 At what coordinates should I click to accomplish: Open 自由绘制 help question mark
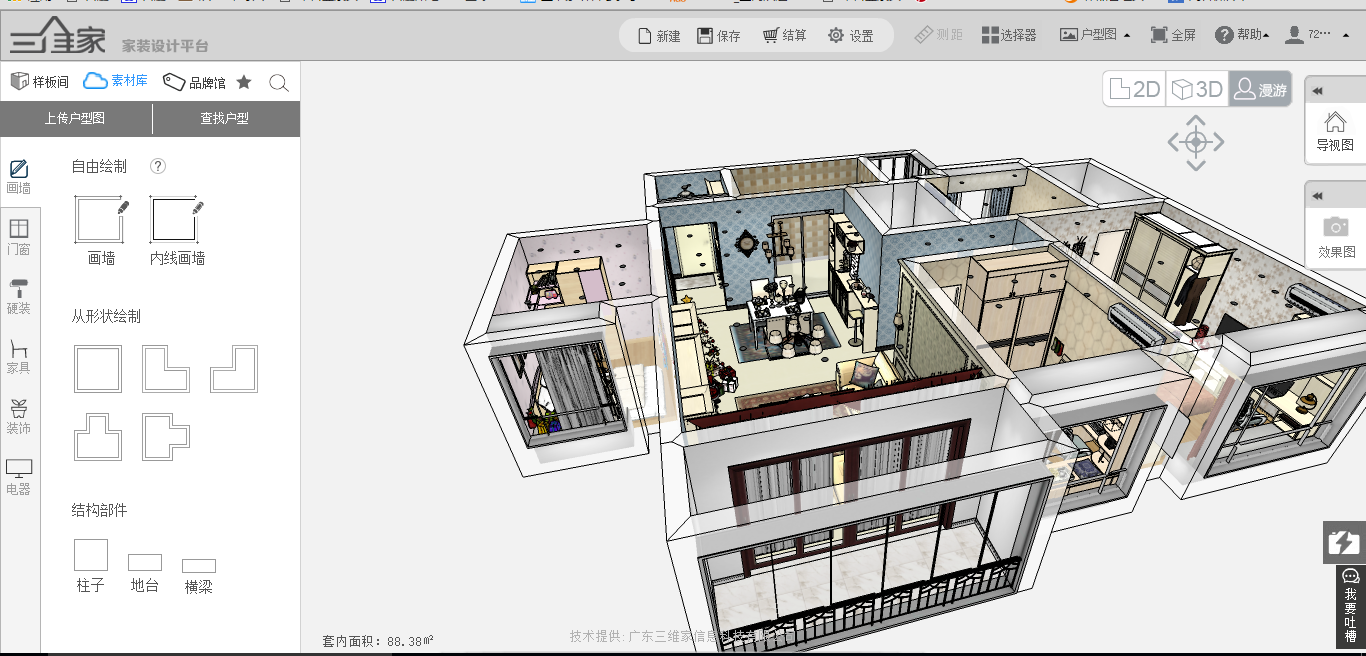(x=157, y=167)
